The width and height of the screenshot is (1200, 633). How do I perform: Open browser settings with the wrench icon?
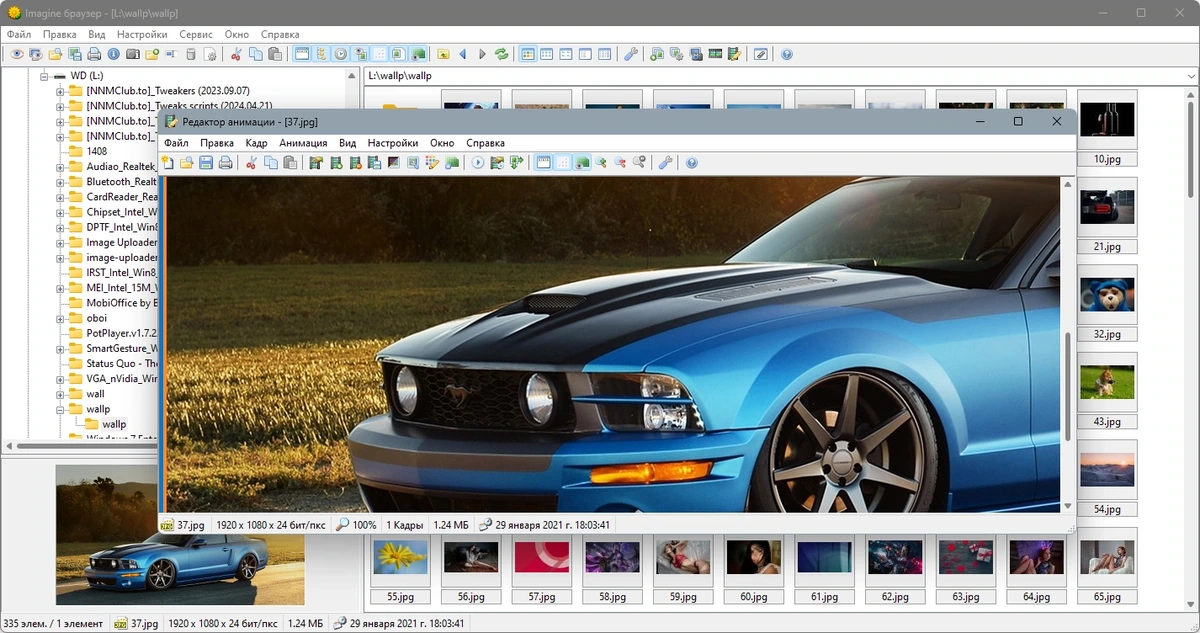tap(631, 54)
